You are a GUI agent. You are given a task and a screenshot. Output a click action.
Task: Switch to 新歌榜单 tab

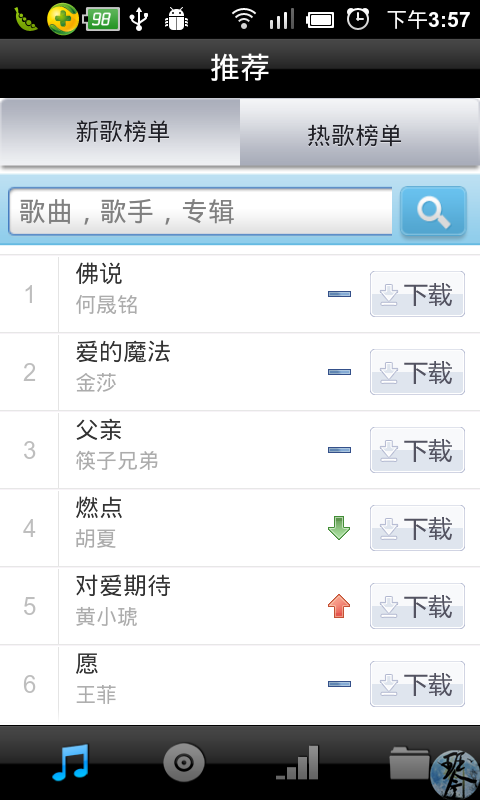coord(120,133)
